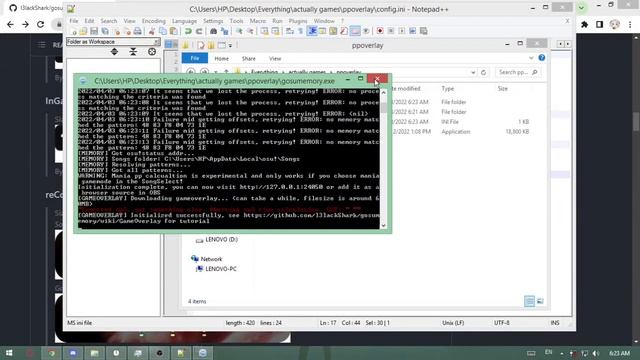Click the Paste icon in Notepad++ toolbar
This screenshot has height=360, width=640.
click(x=173, y=31)
